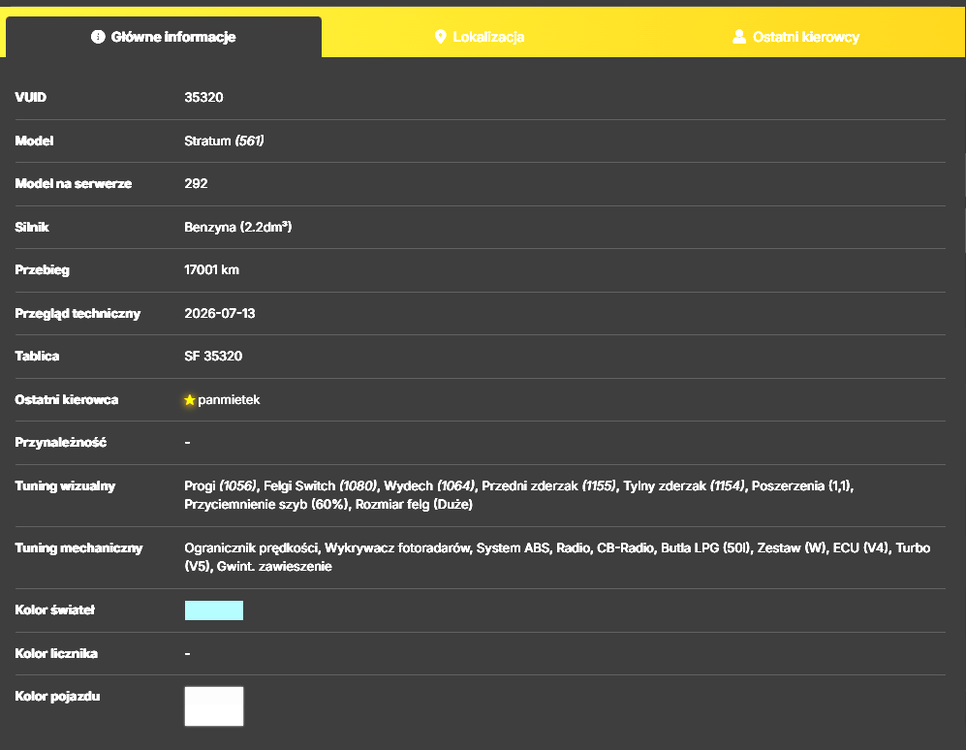The width and height of the screenshot is (966, 750).
Task: Click the Zestaw (W) entry
Action: tap(792, 548)
